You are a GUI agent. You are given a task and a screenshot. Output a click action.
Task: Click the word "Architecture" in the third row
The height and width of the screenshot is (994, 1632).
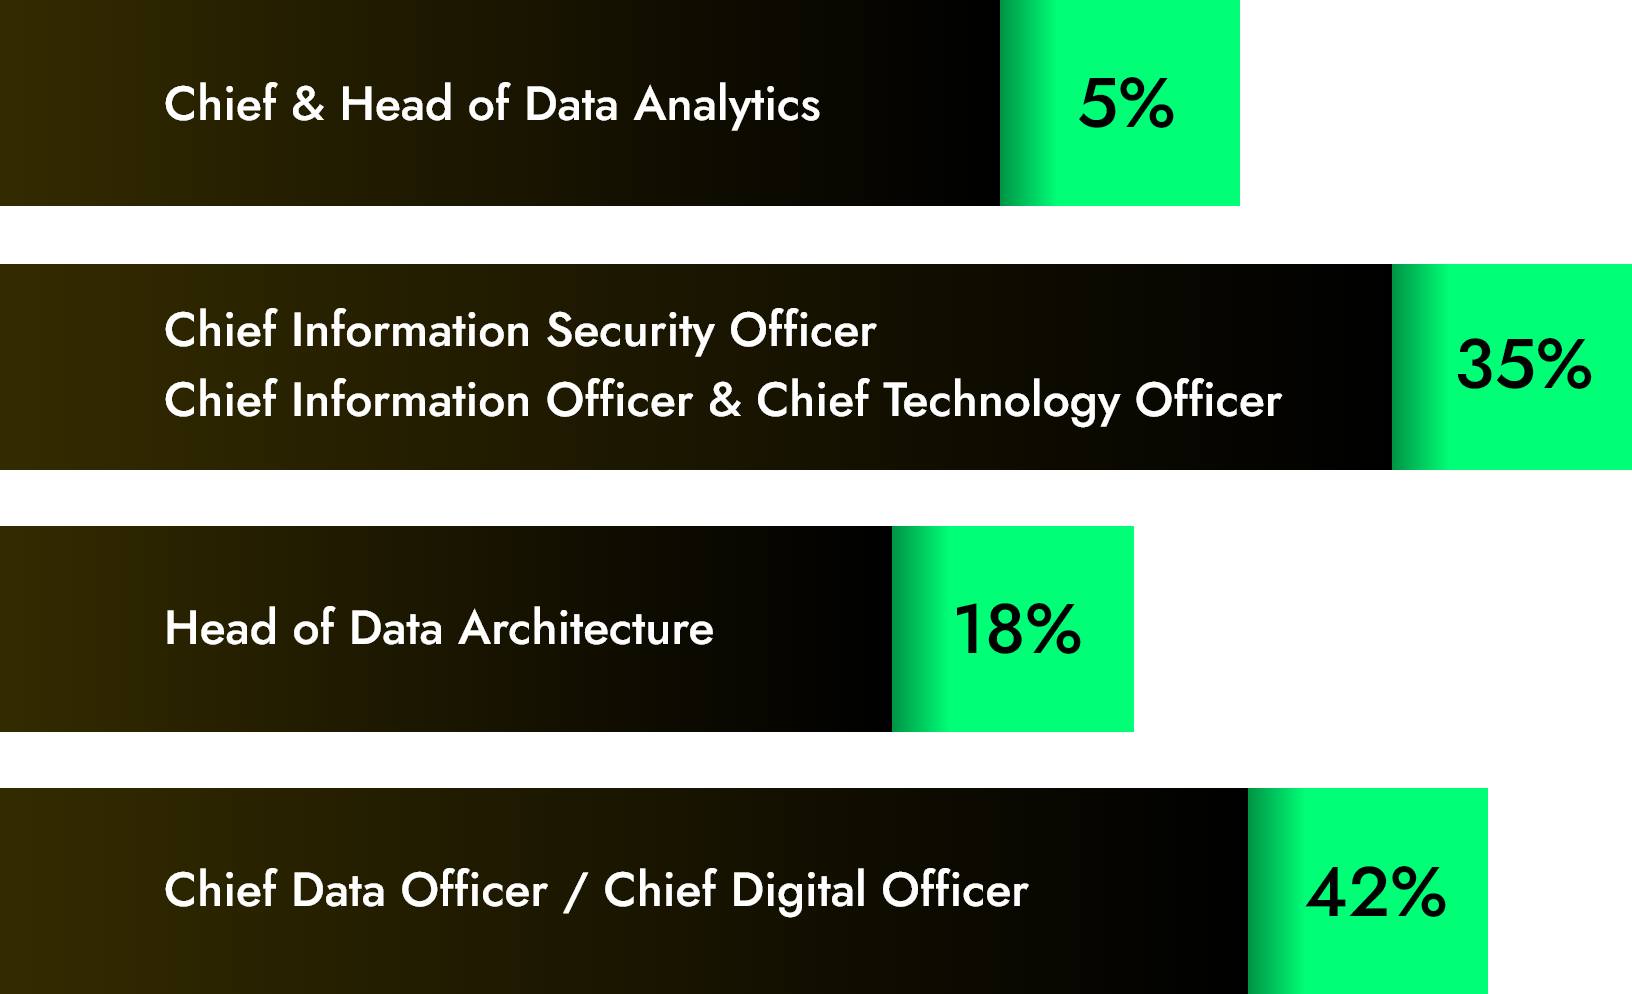(586, 628)
